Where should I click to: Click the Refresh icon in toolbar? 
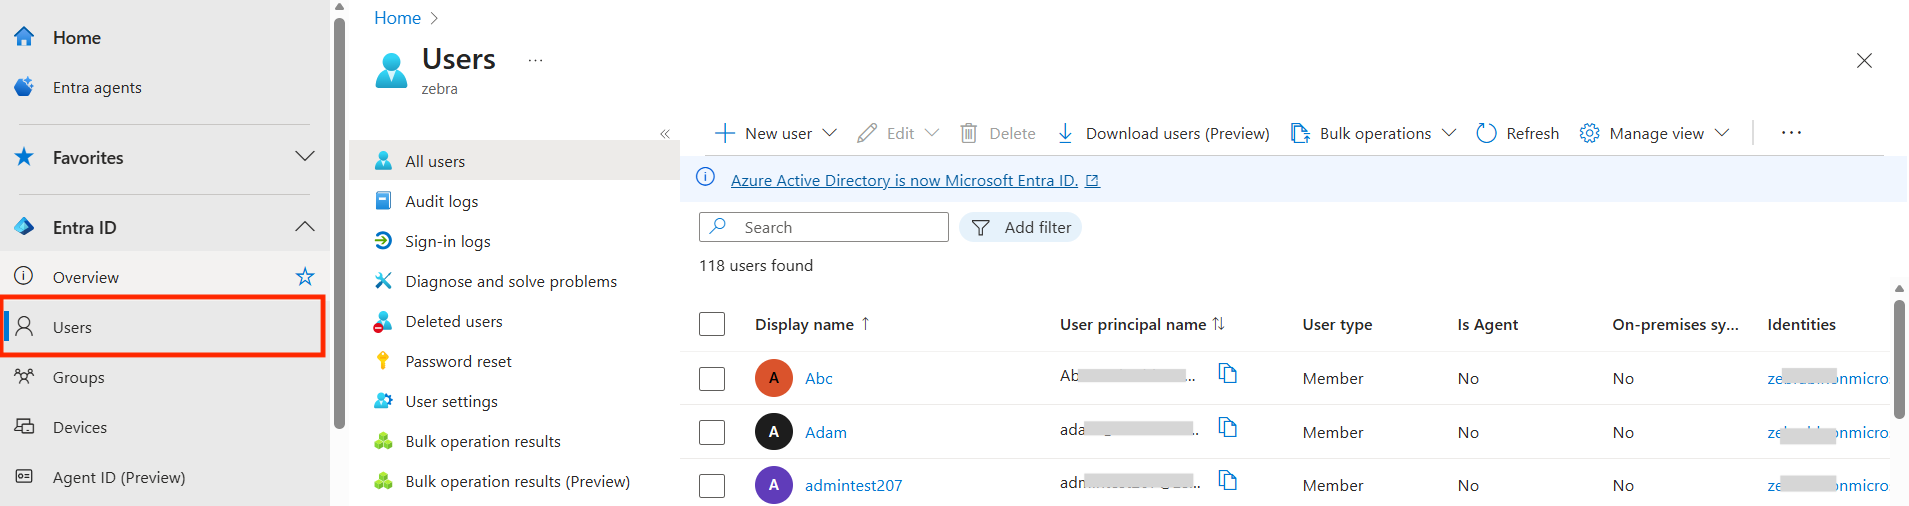[x=1486, y=133]
